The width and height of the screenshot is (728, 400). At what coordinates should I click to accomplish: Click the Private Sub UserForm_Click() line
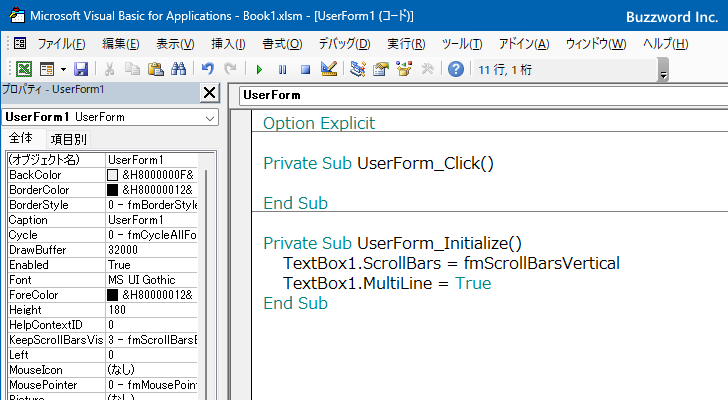click(x=378, y=163)
